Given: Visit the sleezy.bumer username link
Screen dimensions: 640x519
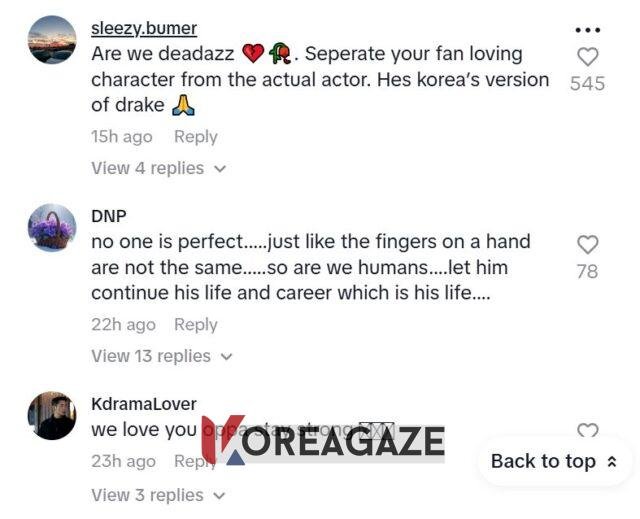Looking at the screenshot, I should tap(144, 28).
